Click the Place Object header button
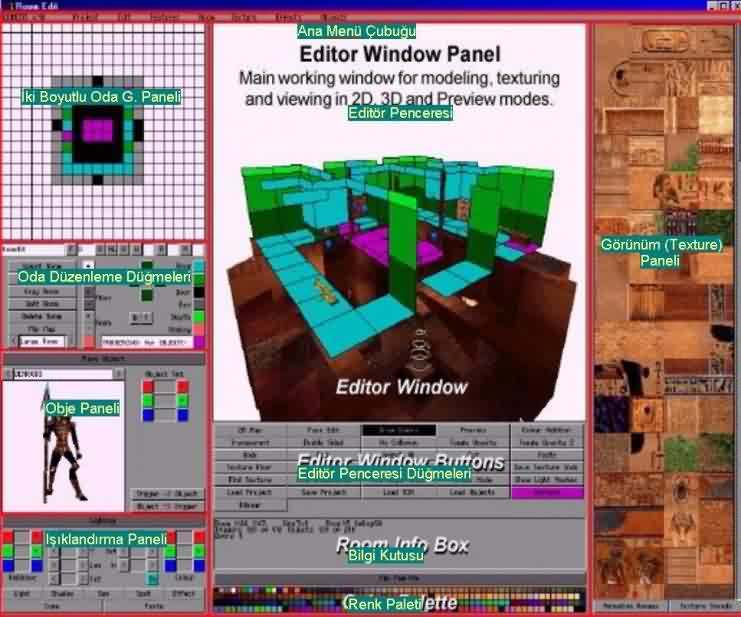Image resolution: width=741 pixels, height=617 pixels. click(x=103, y=359)
